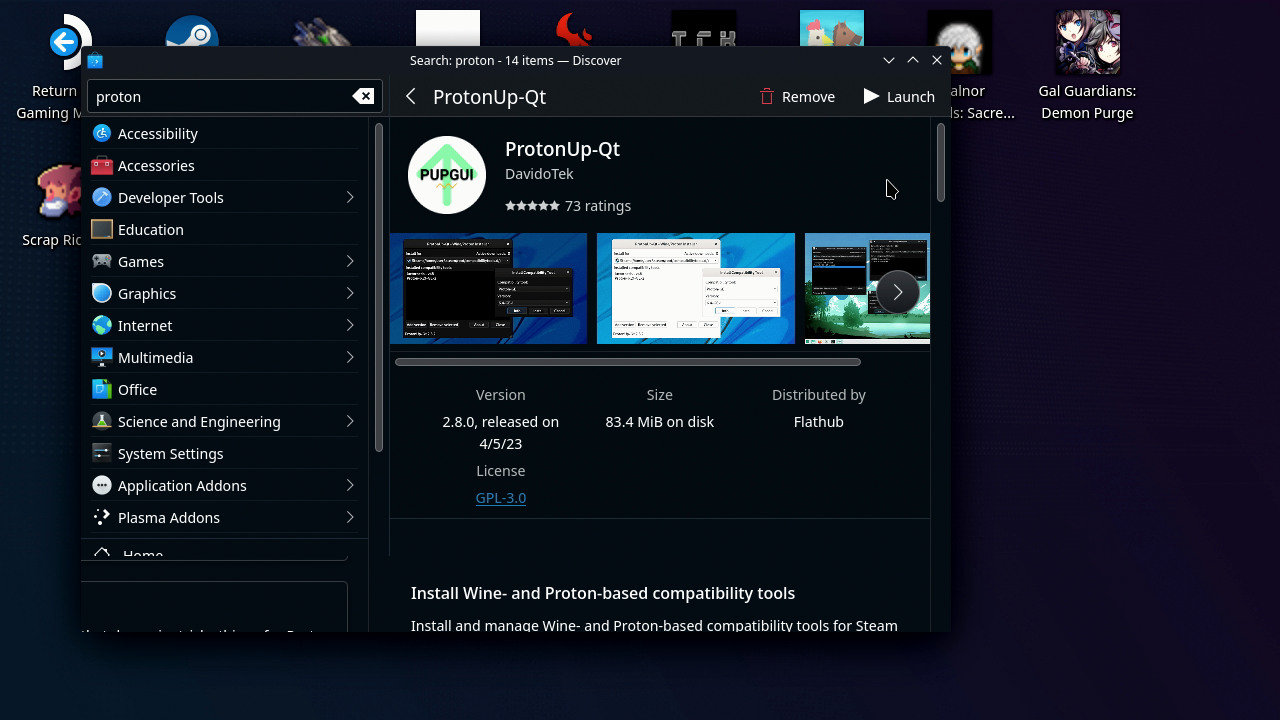
Task: Remove the ProtonUp-Qt application
Action: click(x=797, y=96)
